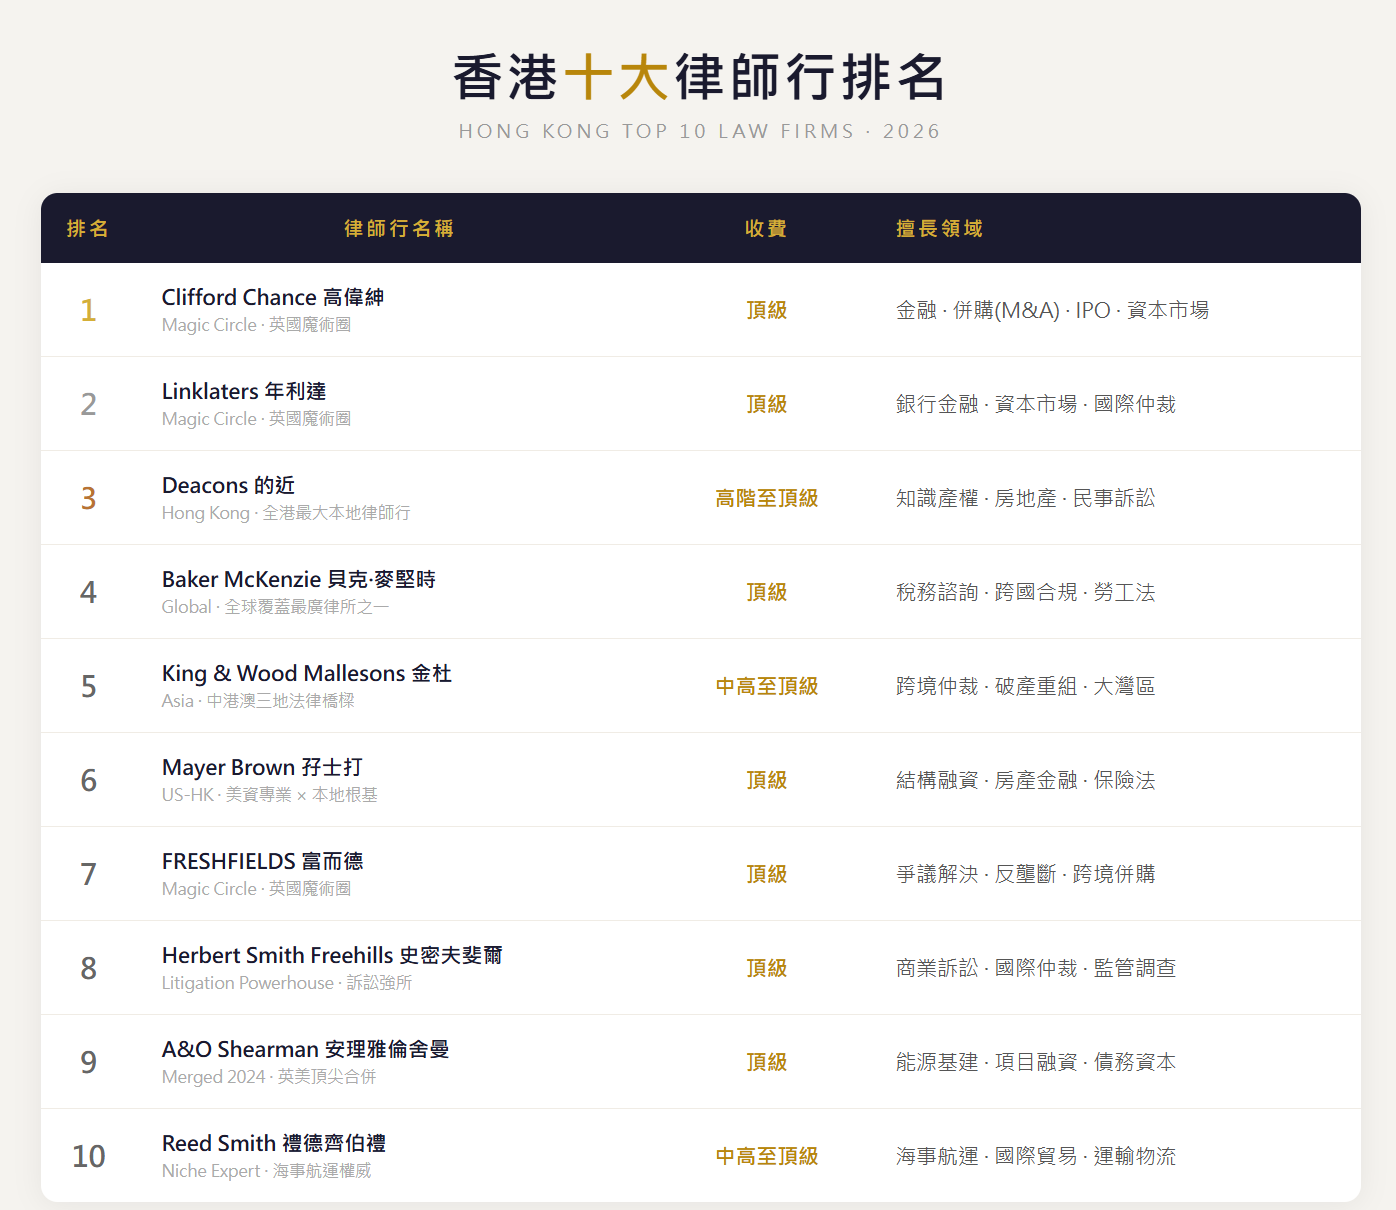
Task: Select Clifford Chance 高偉紳 firm name
Action: pos(273,297)
